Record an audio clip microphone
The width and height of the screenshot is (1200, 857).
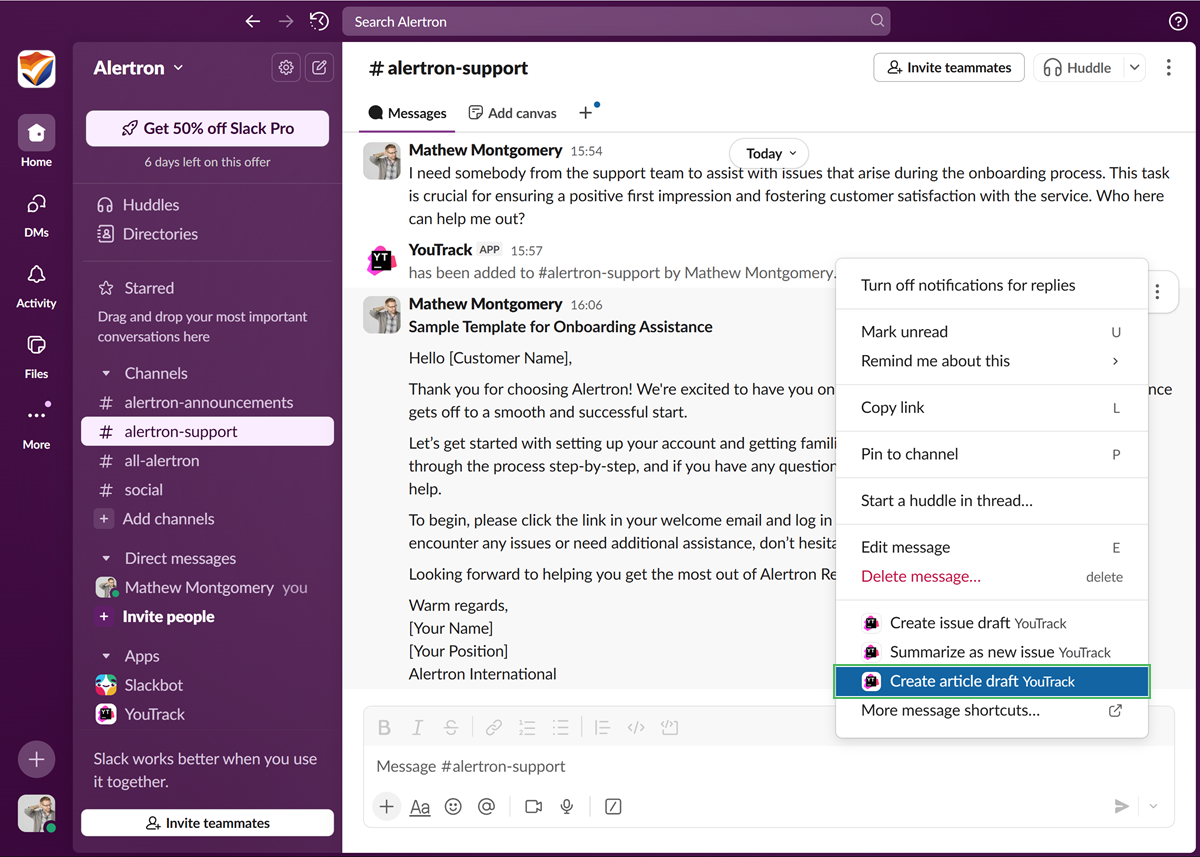[567, 806]
